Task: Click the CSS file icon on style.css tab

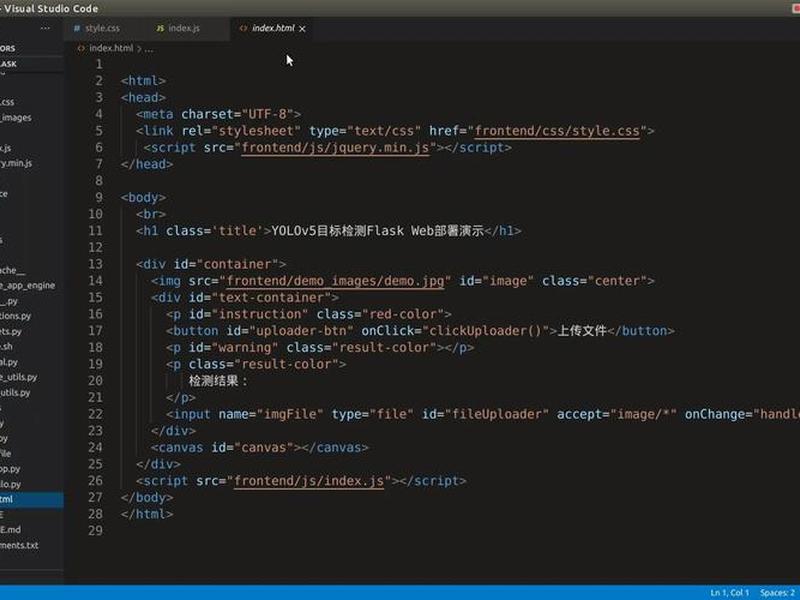Action: click(77, 29)
